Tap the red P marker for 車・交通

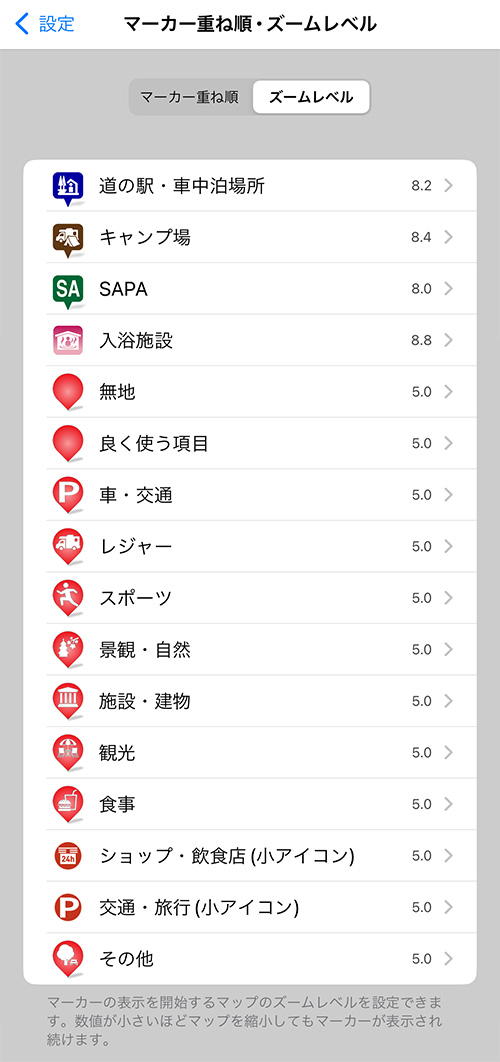pyautogui.click(x=68, y=494)
